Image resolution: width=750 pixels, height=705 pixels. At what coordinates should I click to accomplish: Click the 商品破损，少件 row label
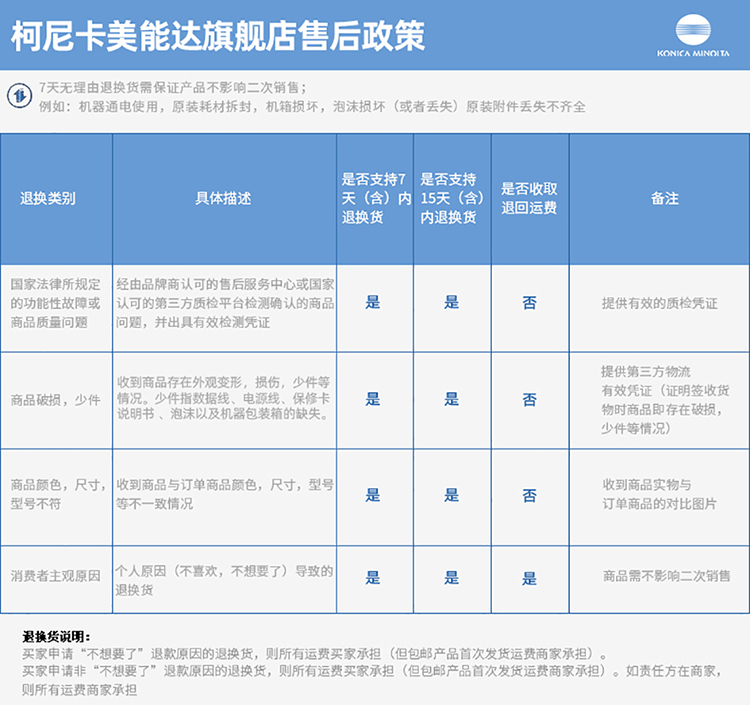coord(55,399)
